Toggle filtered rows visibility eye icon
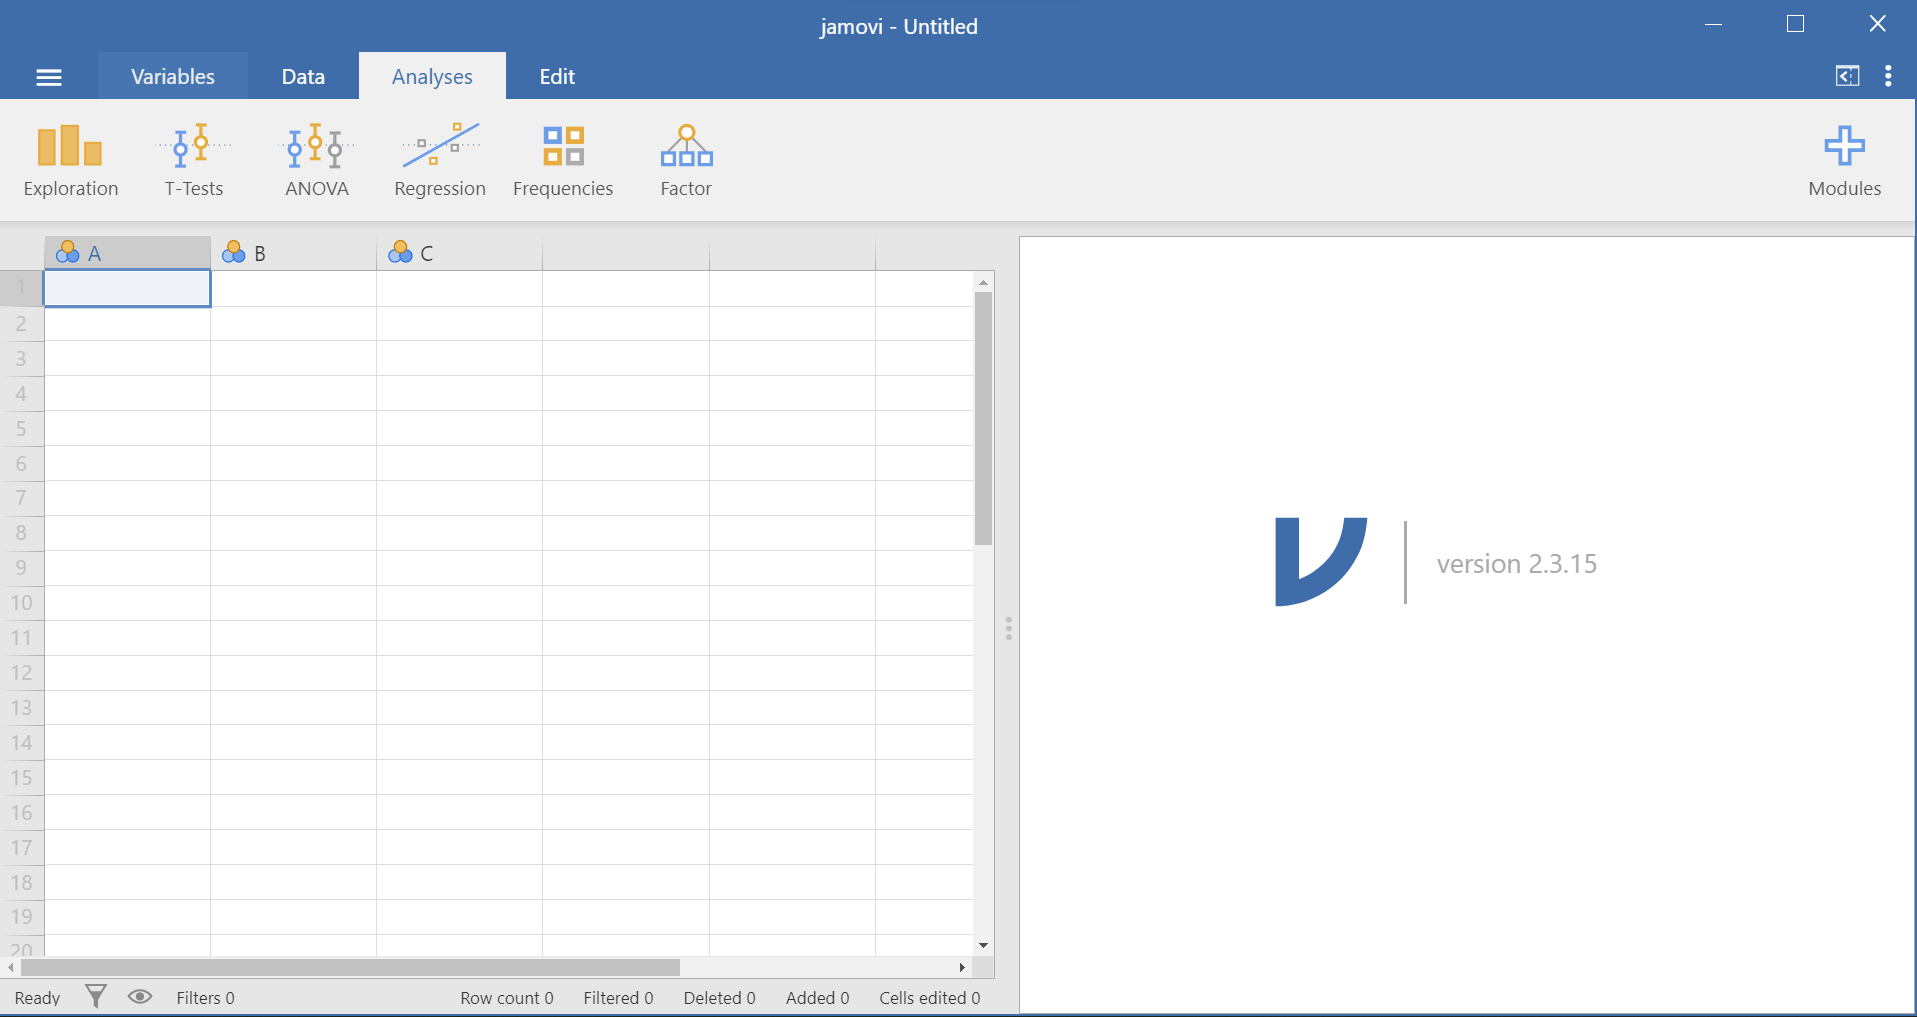The height and width of the screenshot is (1017, 1917). coord(140,996)
